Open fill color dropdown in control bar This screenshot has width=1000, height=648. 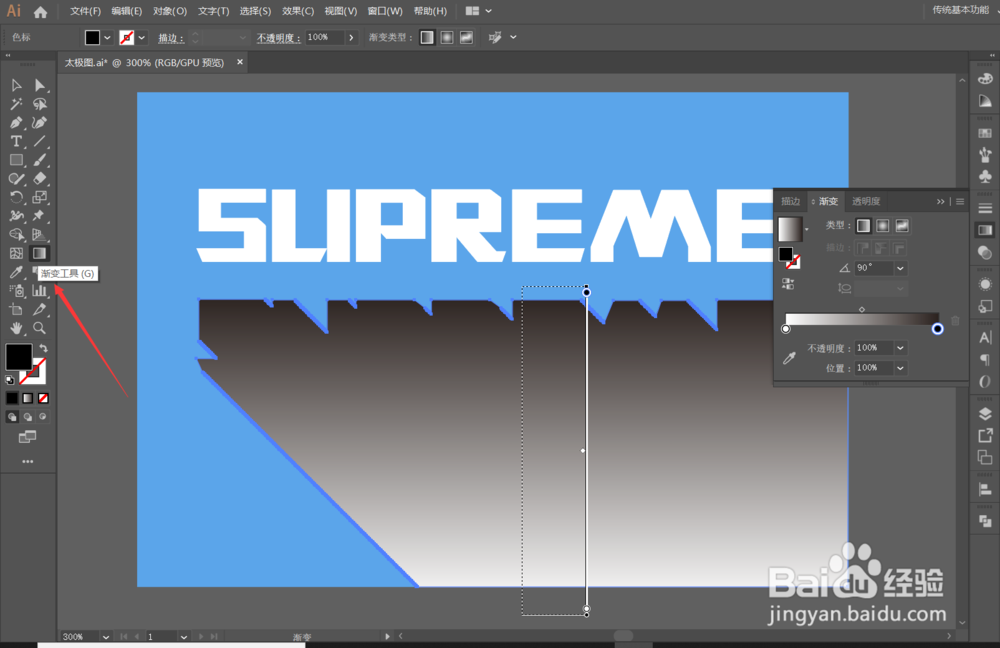tap(107, 38)
